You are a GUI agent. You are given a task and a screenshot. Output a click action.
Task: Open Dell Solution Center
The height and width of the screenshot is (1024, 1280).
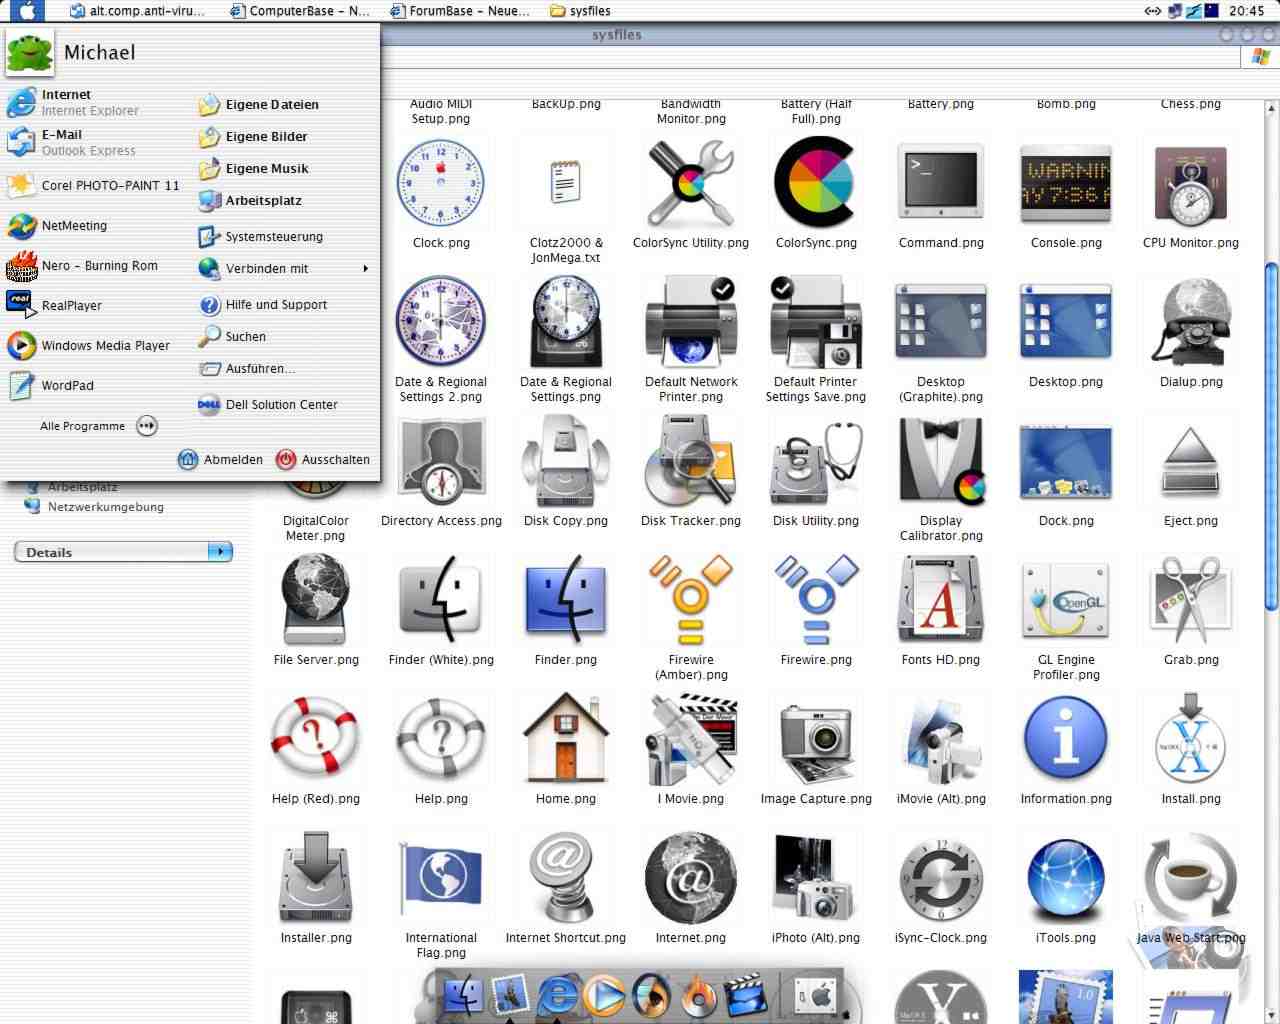pyautogui.click(x=268, y=405)
